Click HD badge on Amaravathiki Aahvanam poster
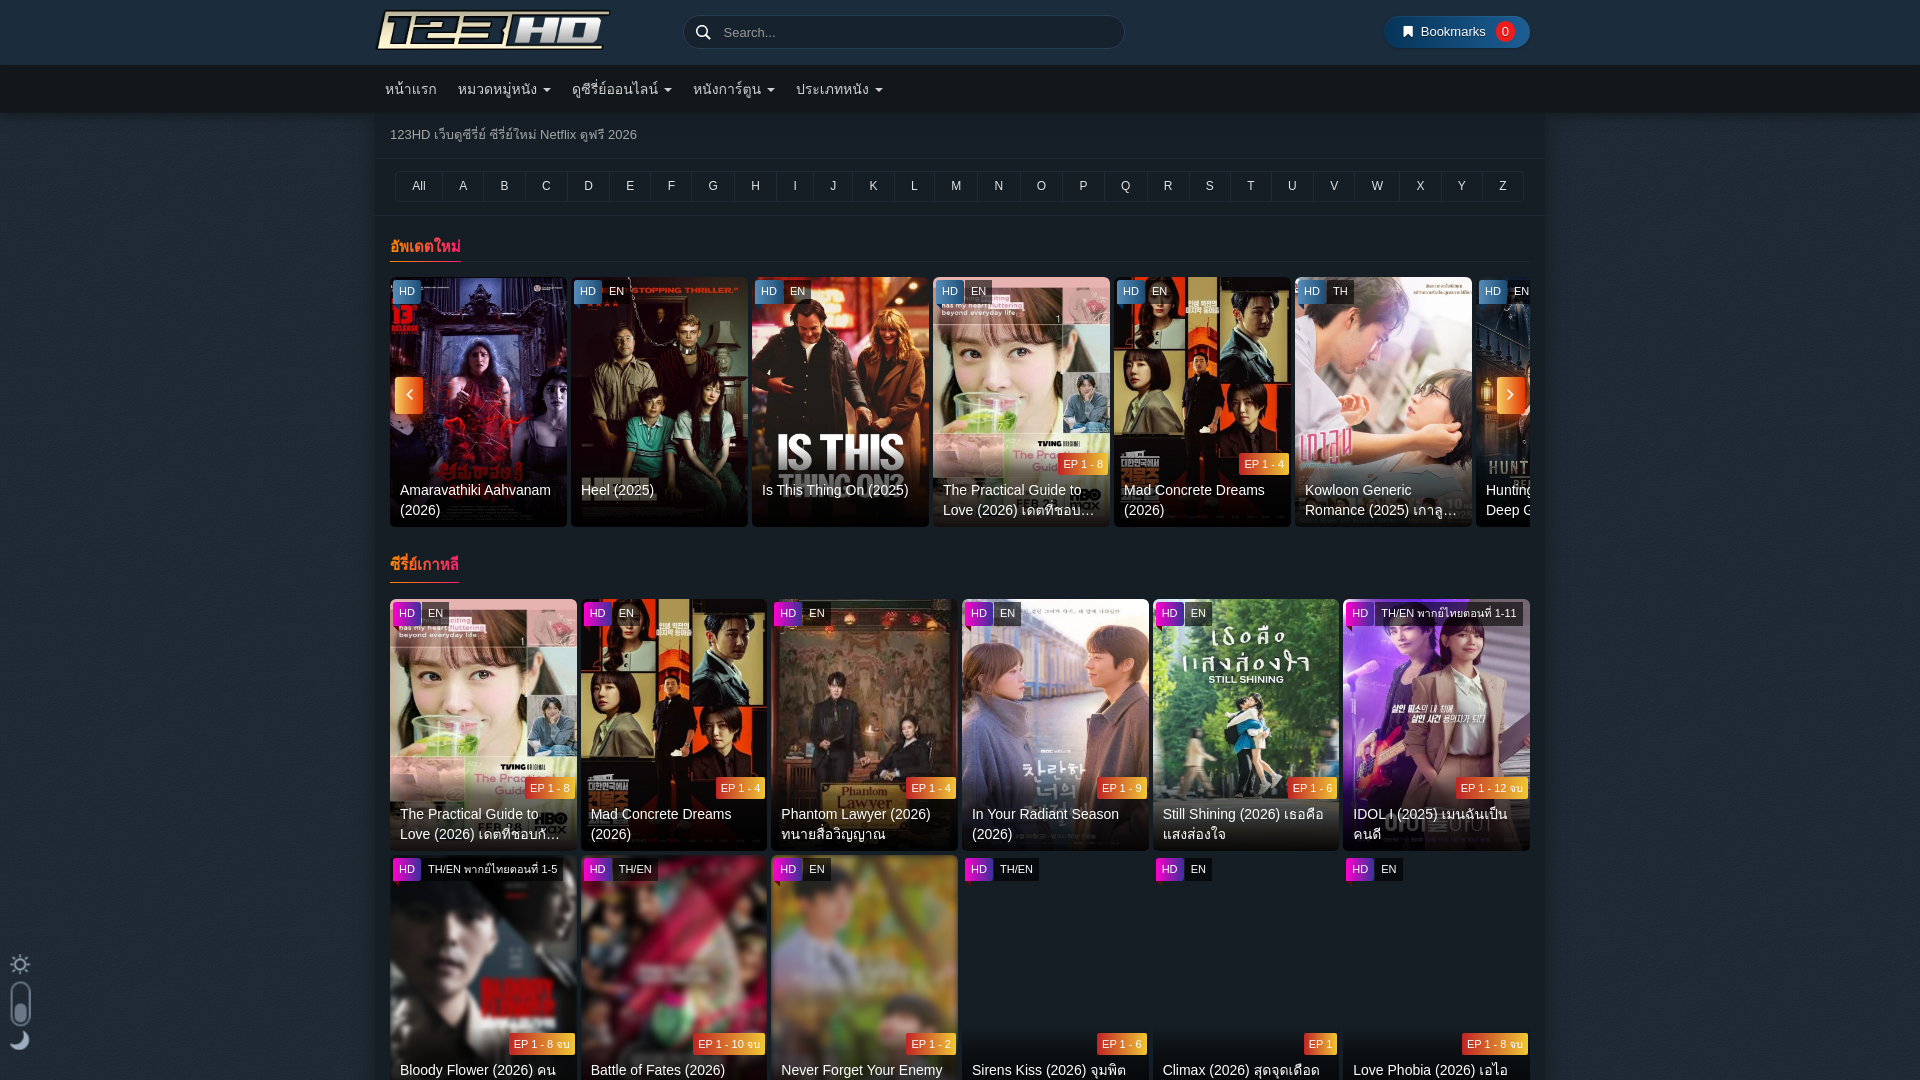 (x=407, y=292)
